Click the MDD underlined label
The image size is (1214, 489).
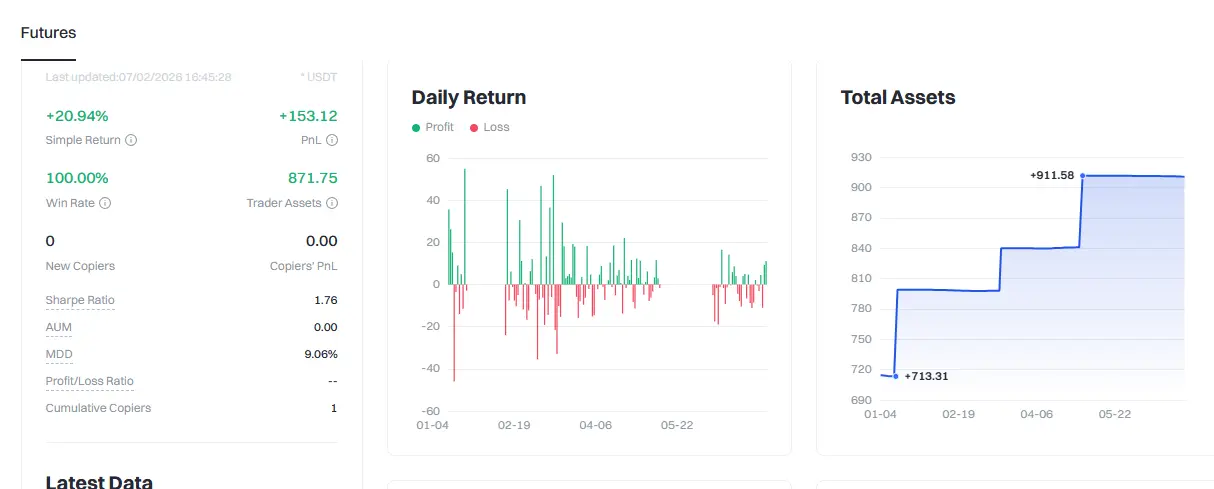point(59,354)
